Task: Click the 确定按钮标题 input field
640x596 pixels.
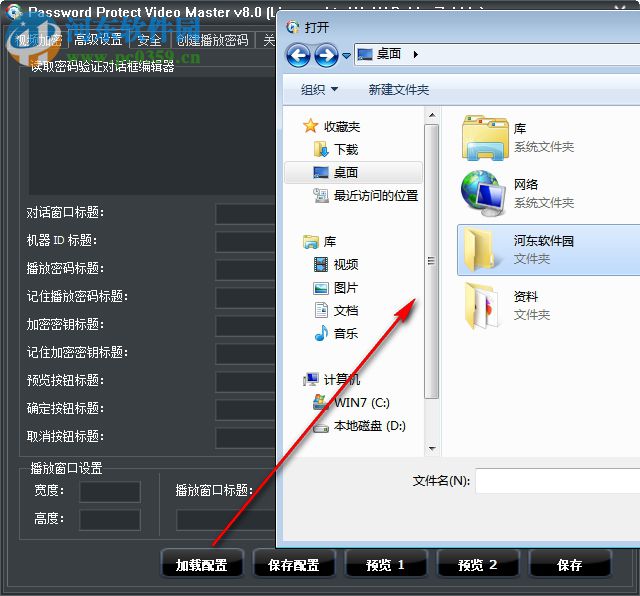Action: click(246, 410)
